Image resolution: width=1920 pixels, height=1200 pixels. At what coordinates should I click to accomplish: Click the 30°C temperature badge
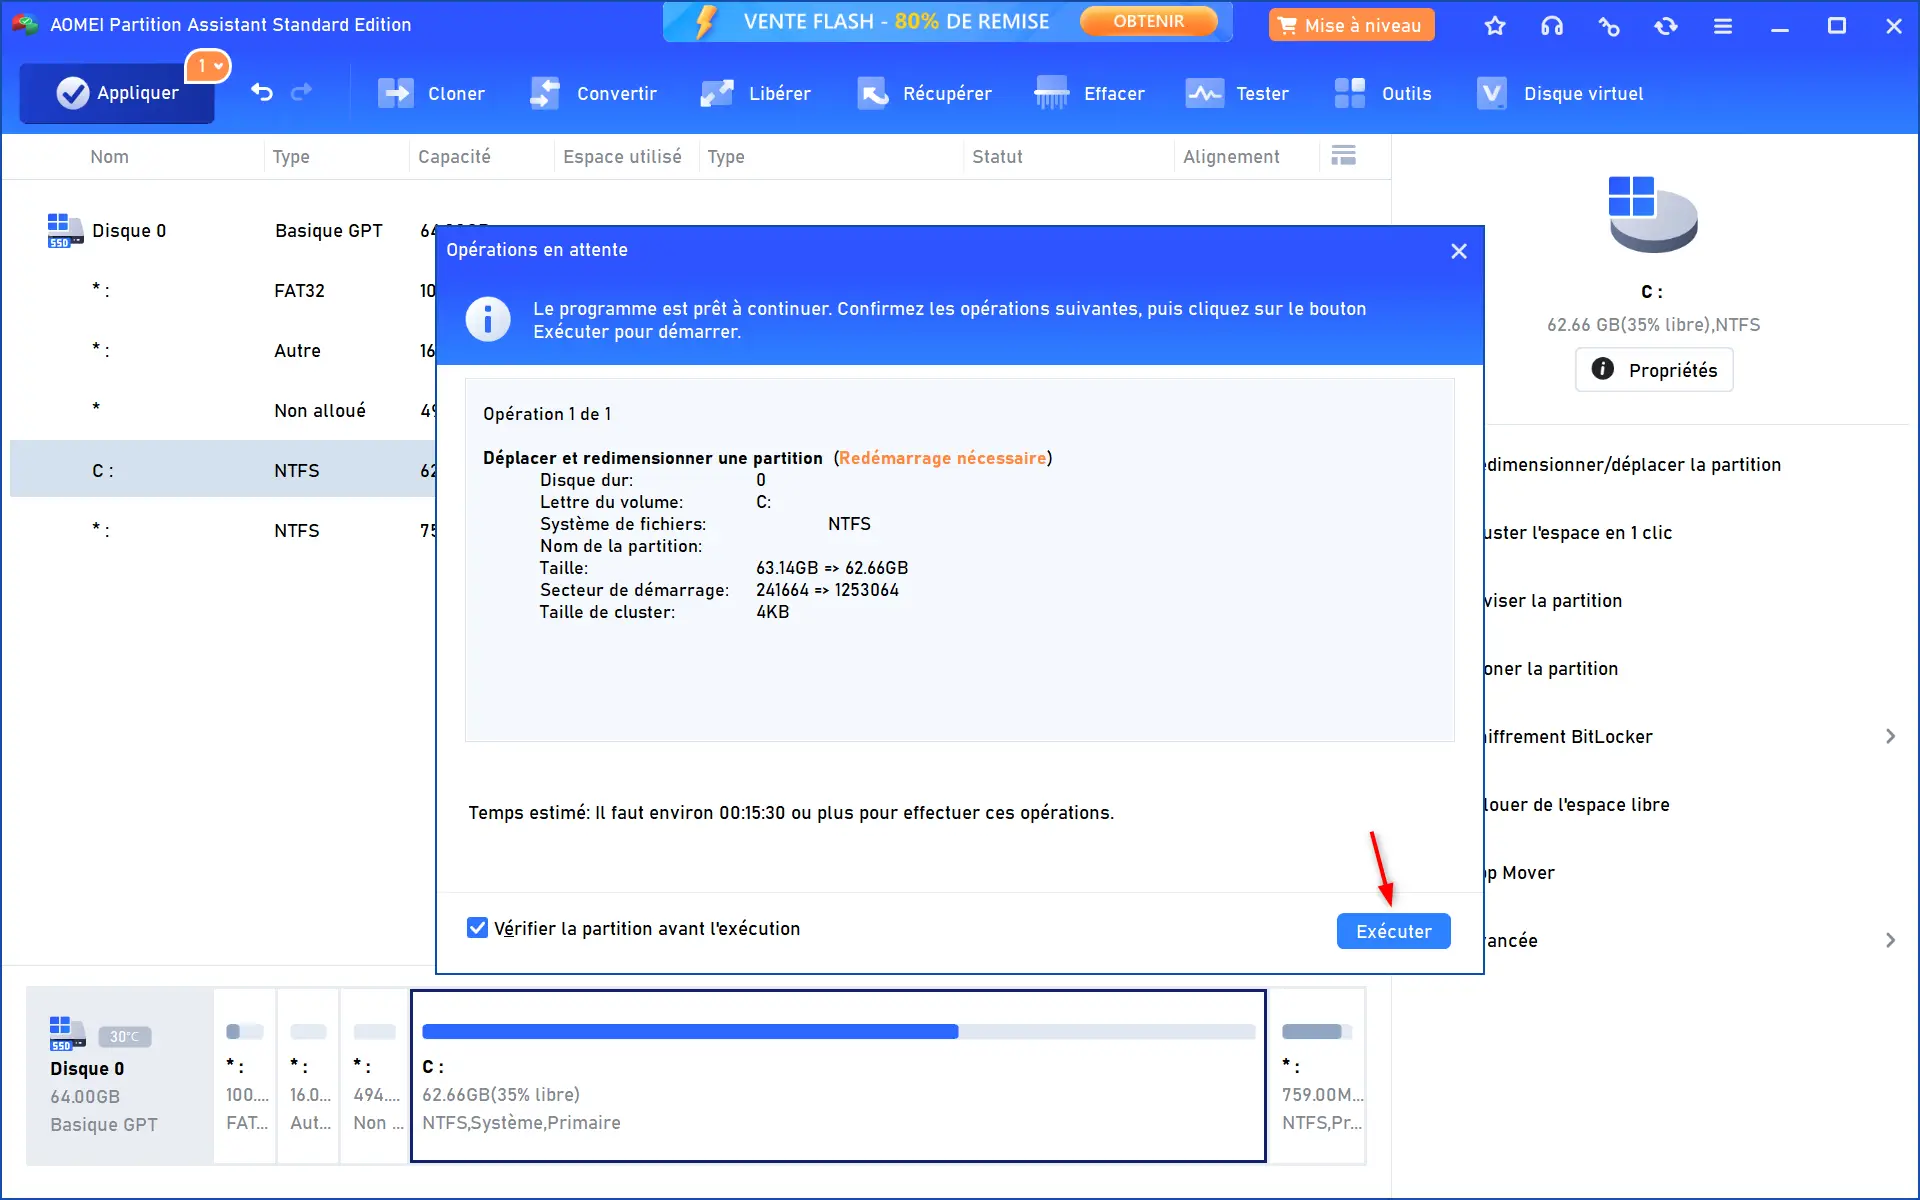125,1037
